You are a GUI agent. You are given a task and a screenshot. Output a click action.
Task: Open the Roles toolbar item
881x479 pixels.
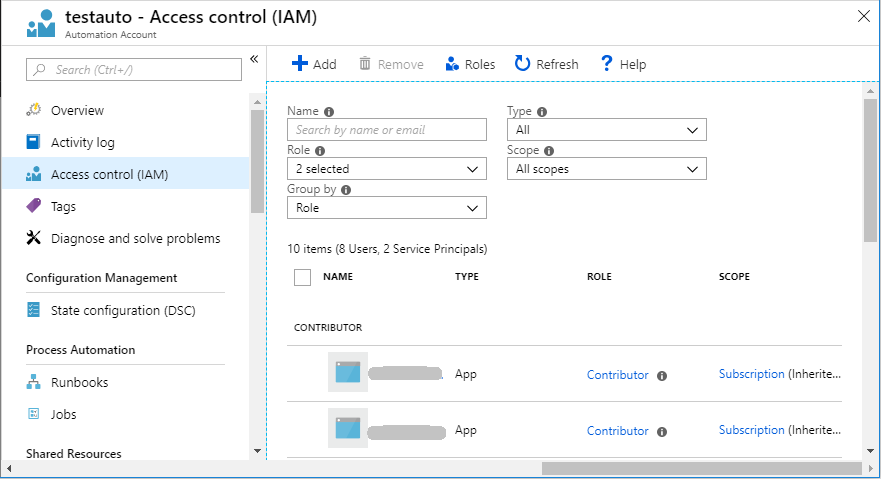[470, 64]
